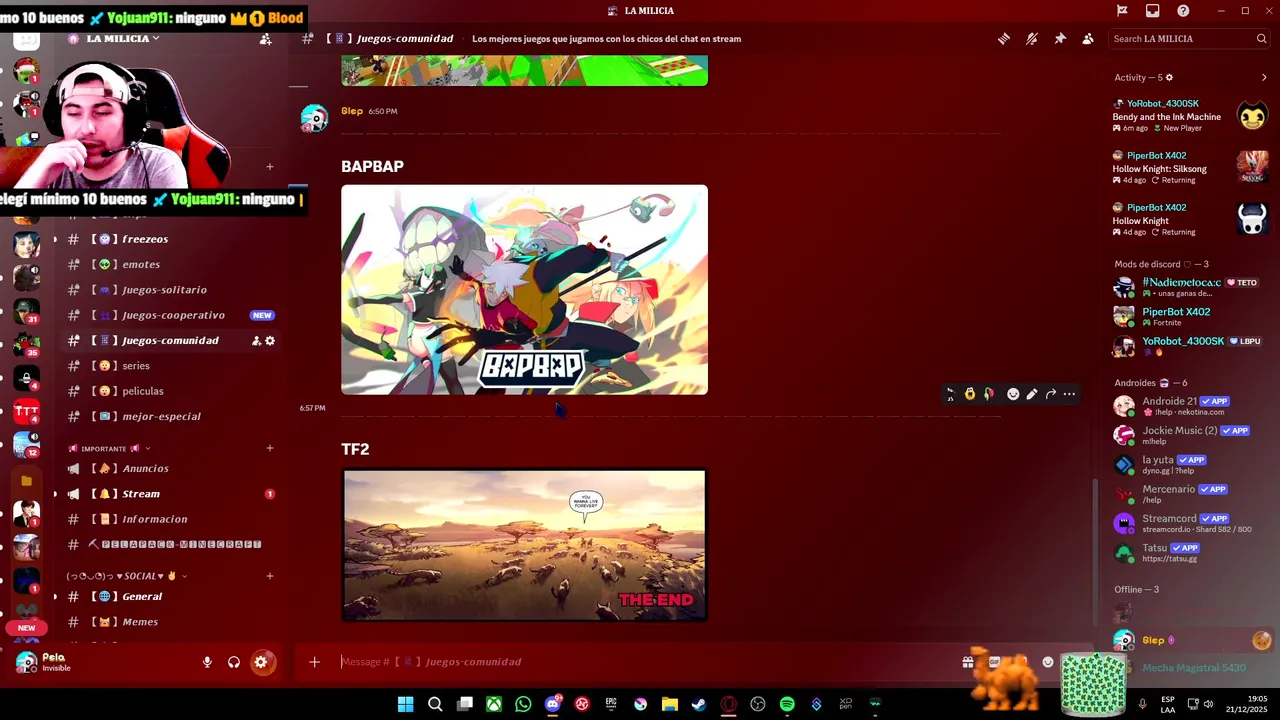
Task: View YoRobot_4300SK Bendy activity card
Action: [x=1189, y=116]
